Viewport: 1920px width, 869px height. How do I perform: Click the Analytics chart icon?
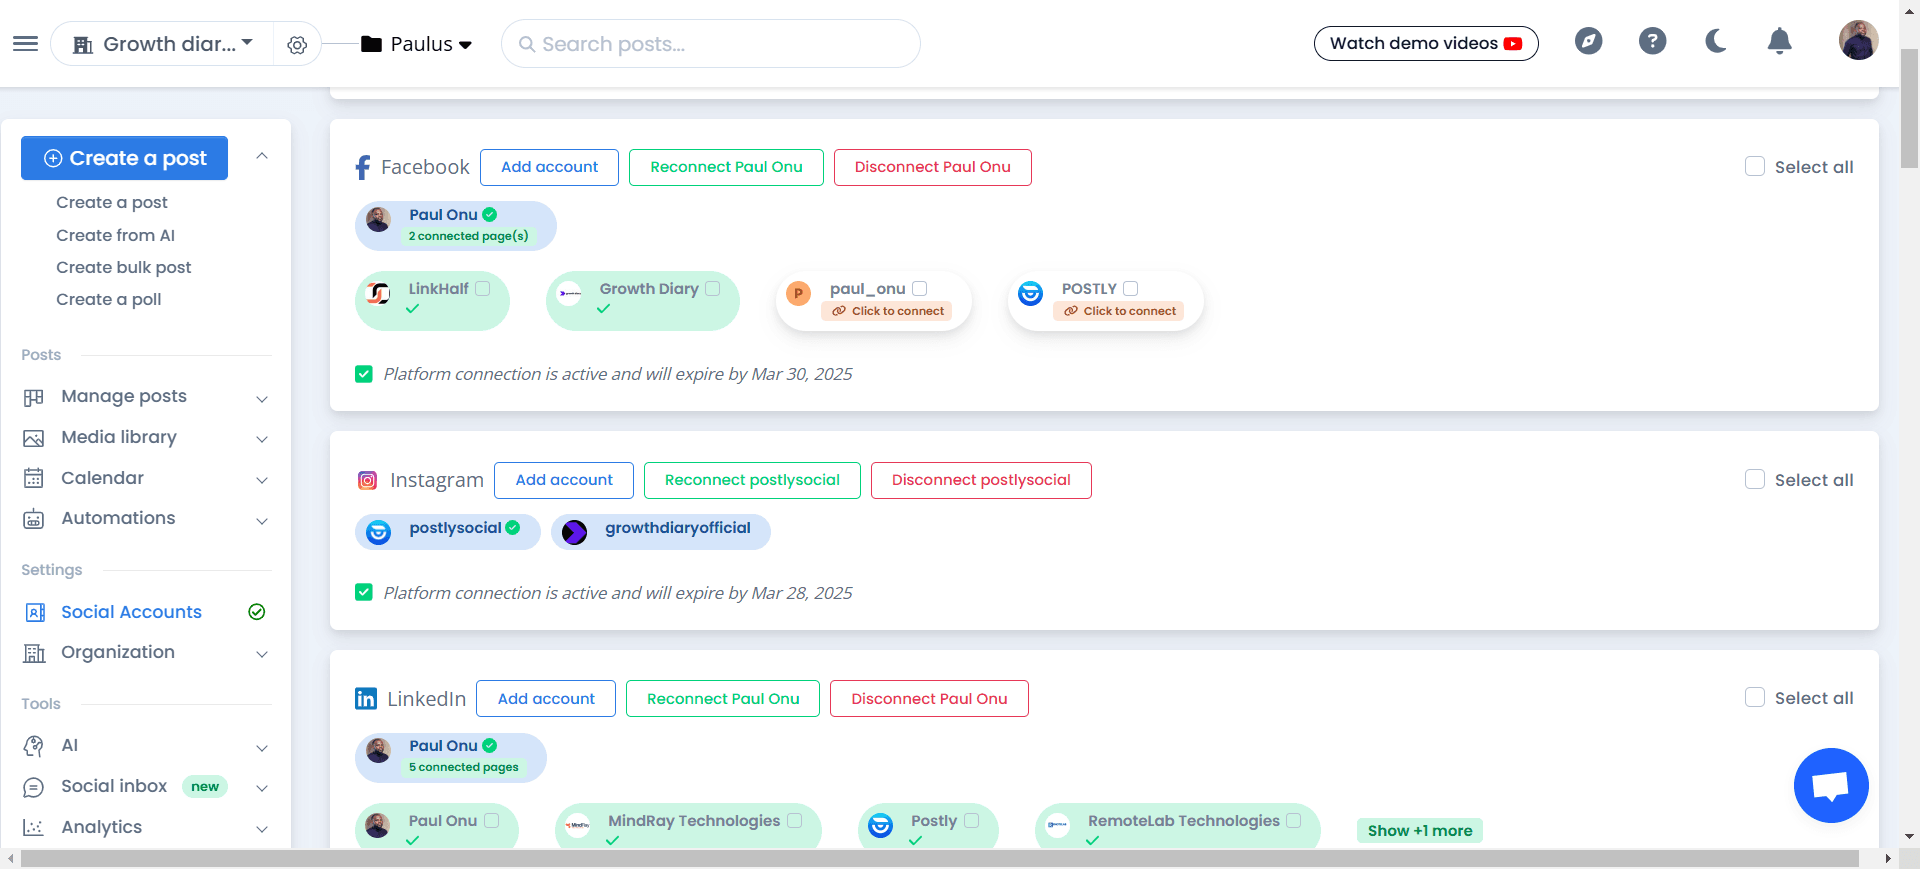[34, 827]
